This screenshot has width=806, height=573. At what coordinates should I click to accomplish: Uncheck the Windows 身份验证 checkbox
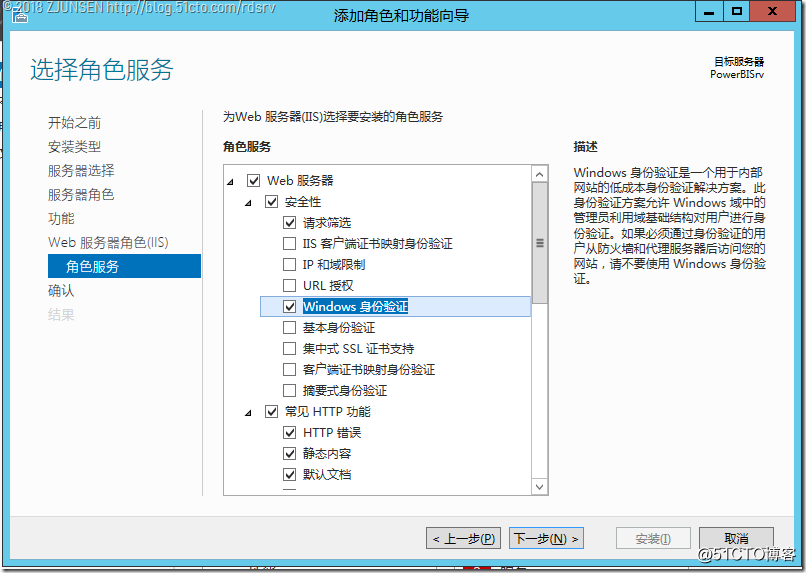[289, 306]
